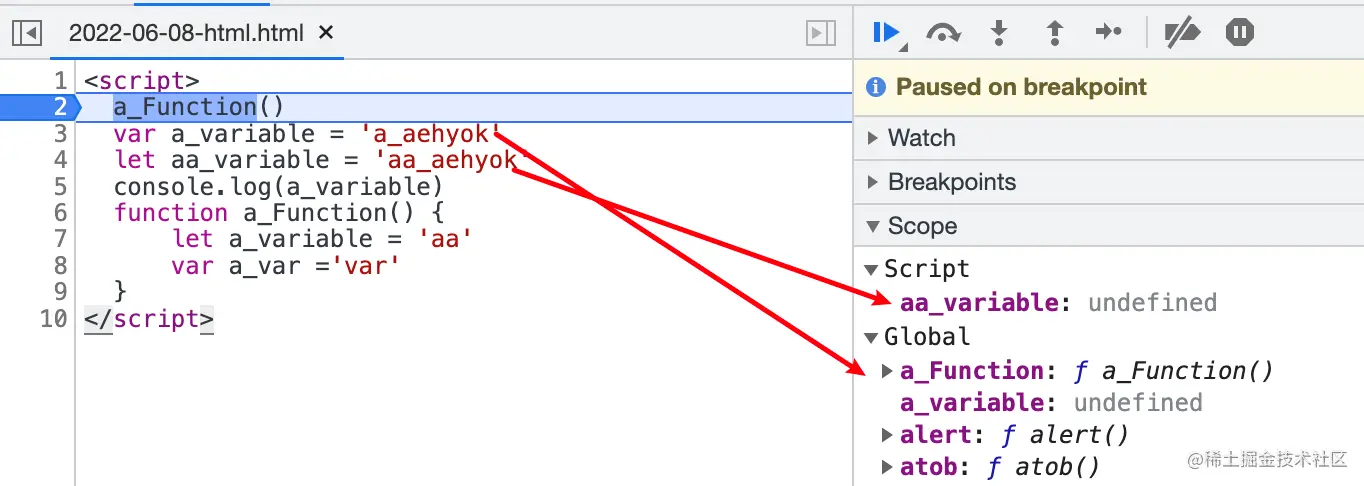The width and height of the screenshot is (1364, 486).
Task: Show the file navigator sidebar
Action: (27, 33)
